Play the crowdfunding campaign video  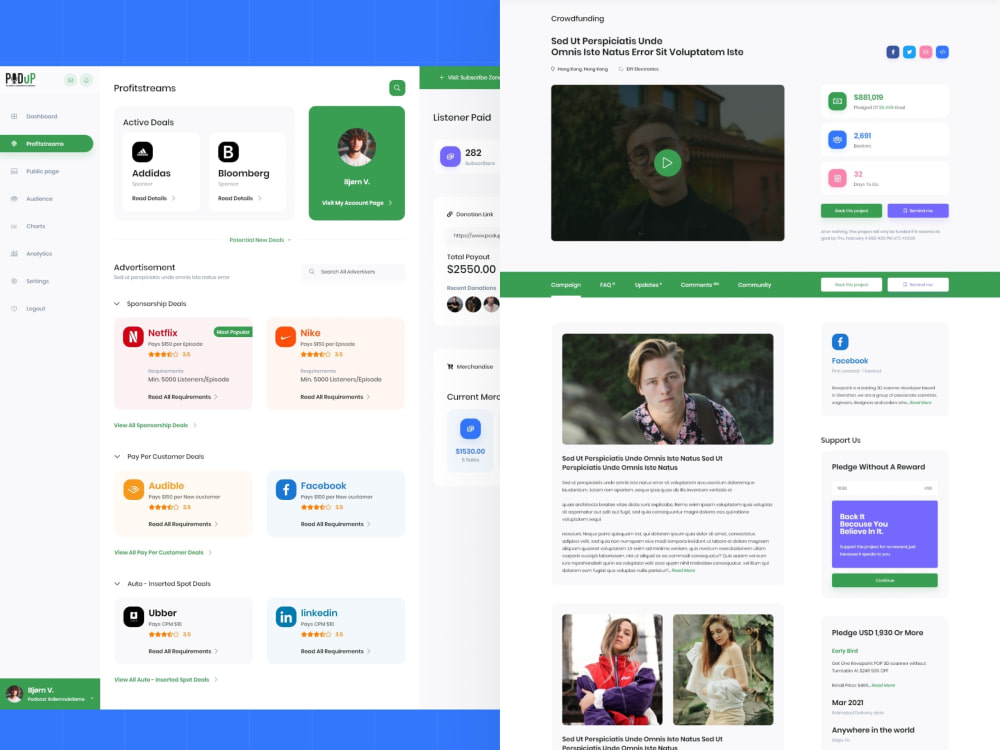click(667, 163)
